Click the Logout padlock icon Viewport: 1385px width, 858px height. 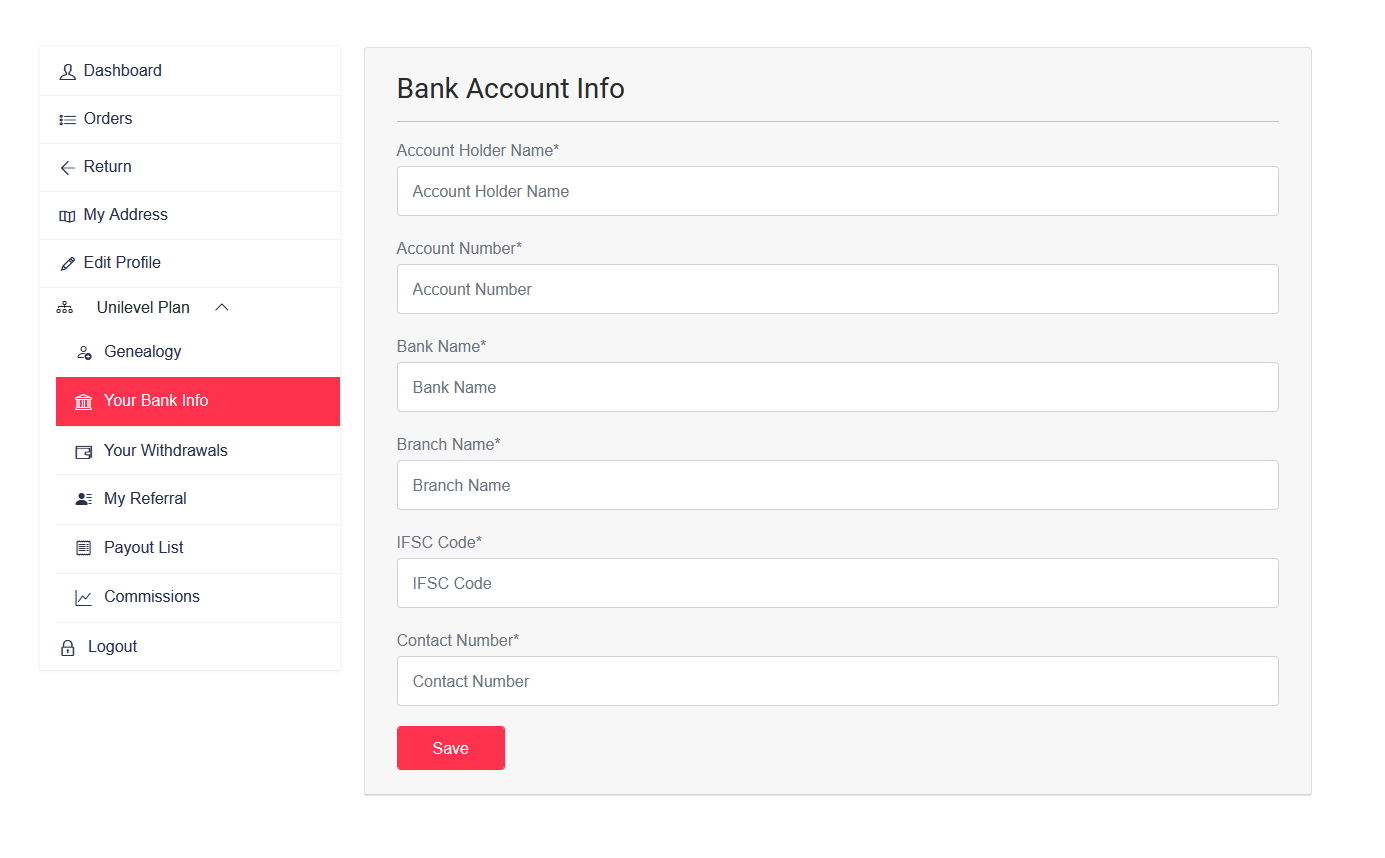coord(68,646)
